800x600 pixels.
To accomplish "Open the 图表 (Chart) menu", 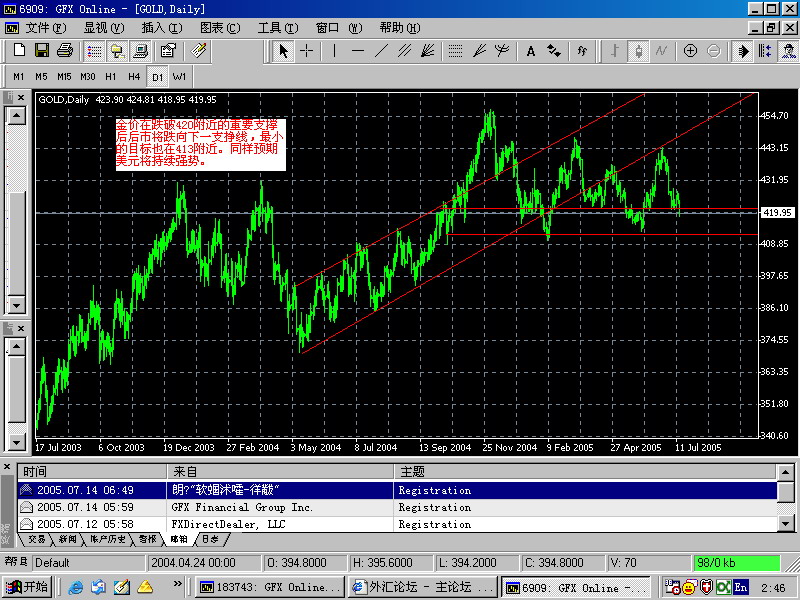I will click(x=219, y=28).
